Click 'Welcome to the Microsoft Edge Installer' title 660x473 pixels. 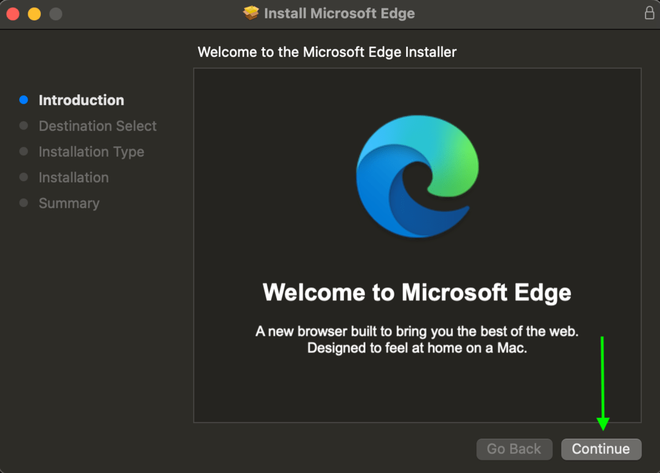point(327,52)
